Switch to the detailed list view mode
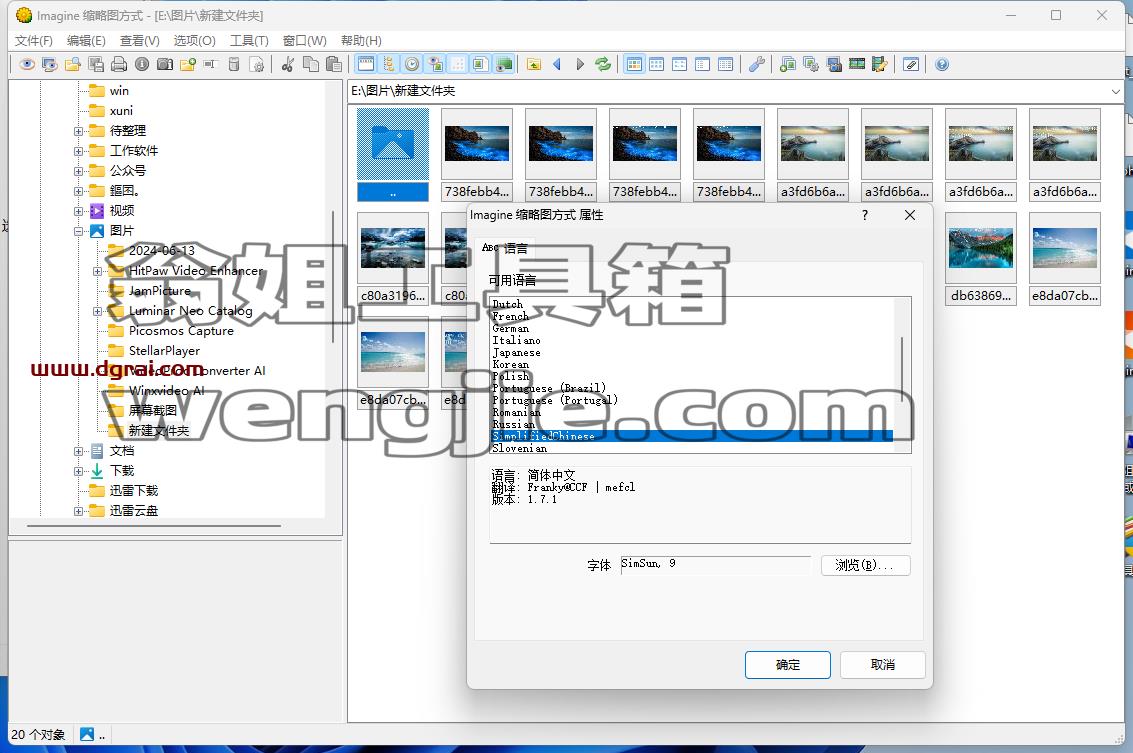1133x753 pixels. tap(725, 64)
